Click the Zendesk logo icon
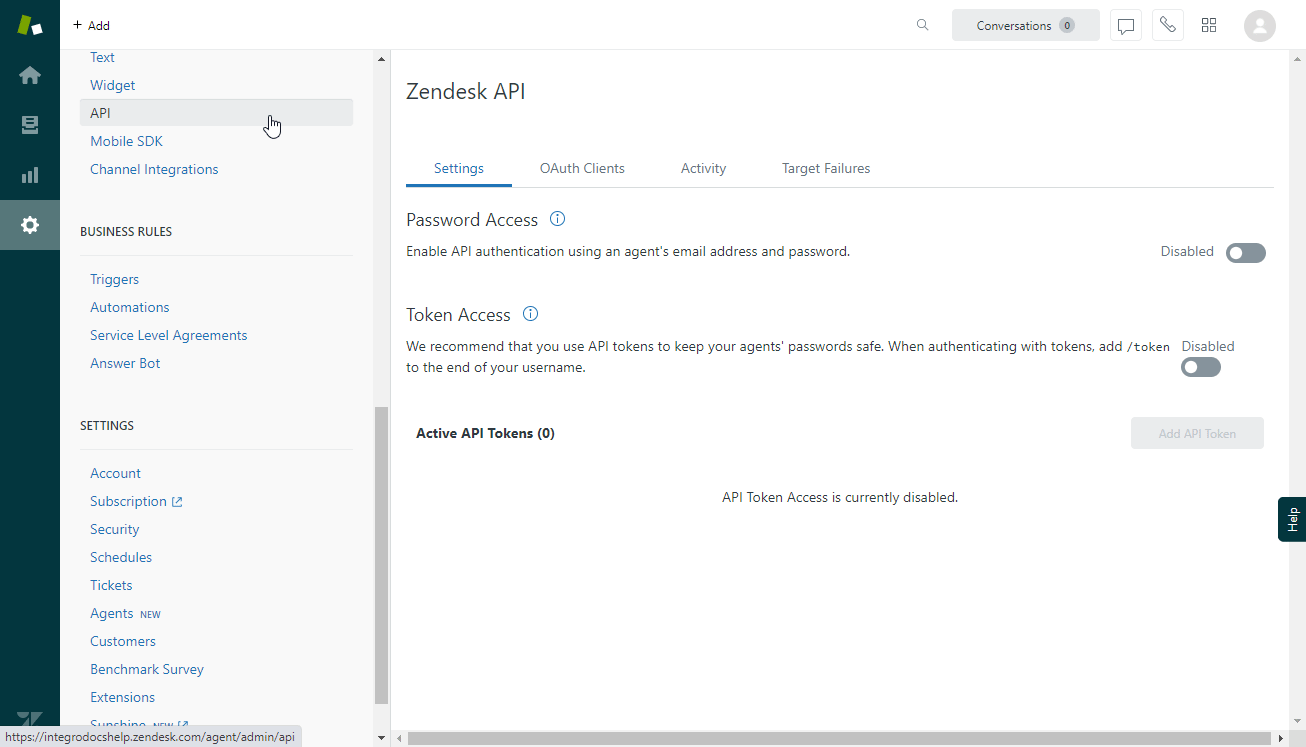 click(x=30, y=25)
